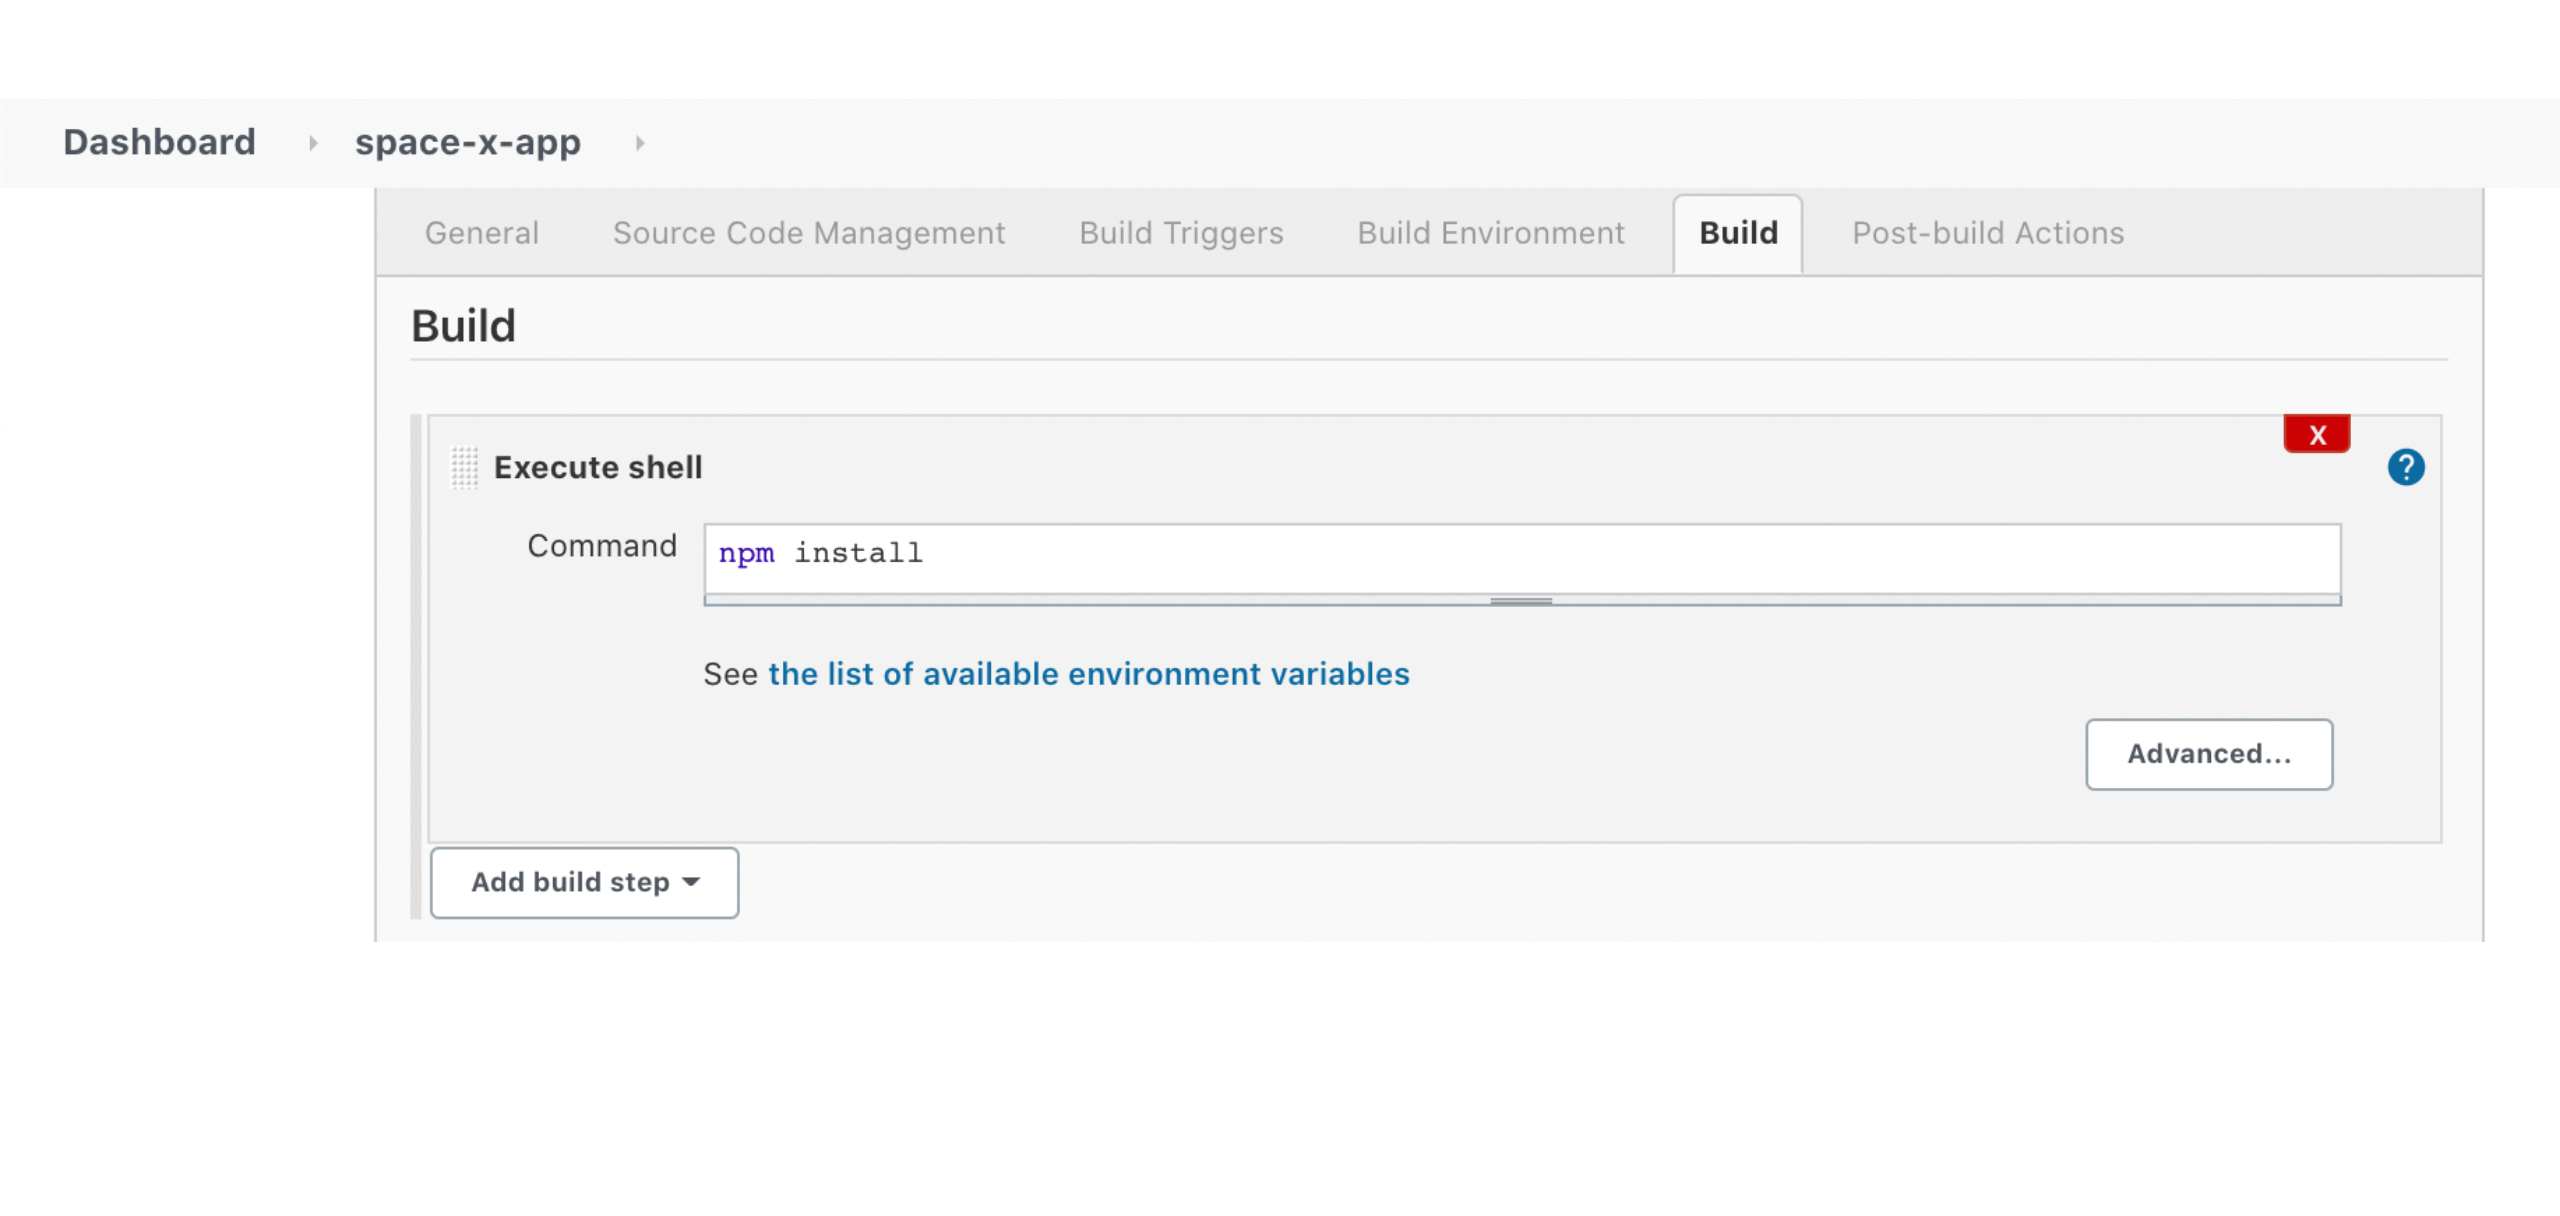Open the space-x-app breadcrumb link
The width and height of the screenshot is (2560, 1216).
click(x=467, y=142)
